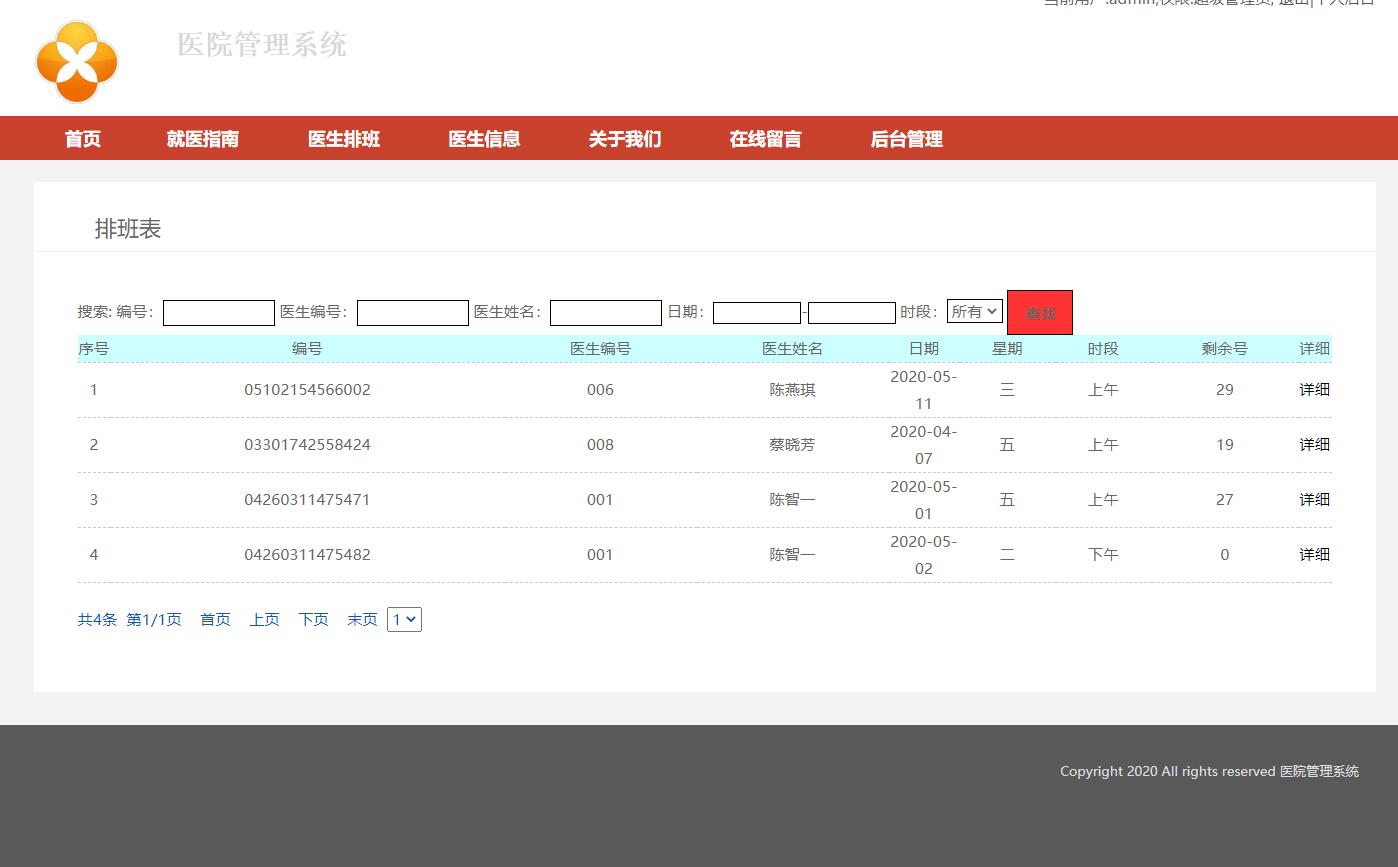The height and width of the screenshot is (867, 1398).
Task: Open 详细 for 蔡晓芳's row
Action: pos(1313,444)
